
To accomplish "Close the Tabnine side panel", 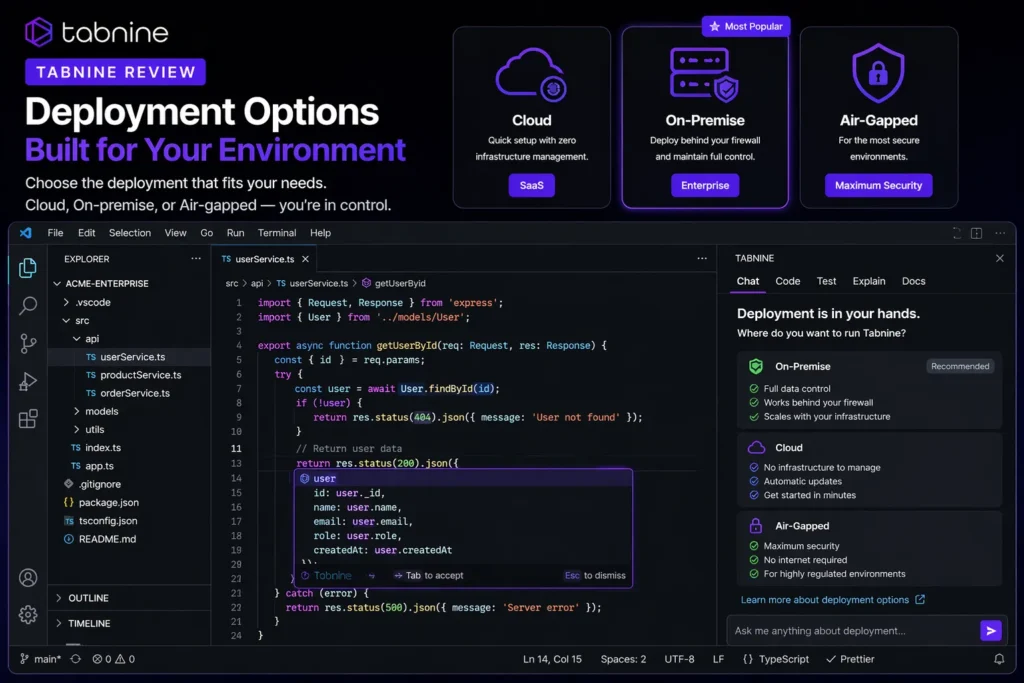I will click(1000, 259).
